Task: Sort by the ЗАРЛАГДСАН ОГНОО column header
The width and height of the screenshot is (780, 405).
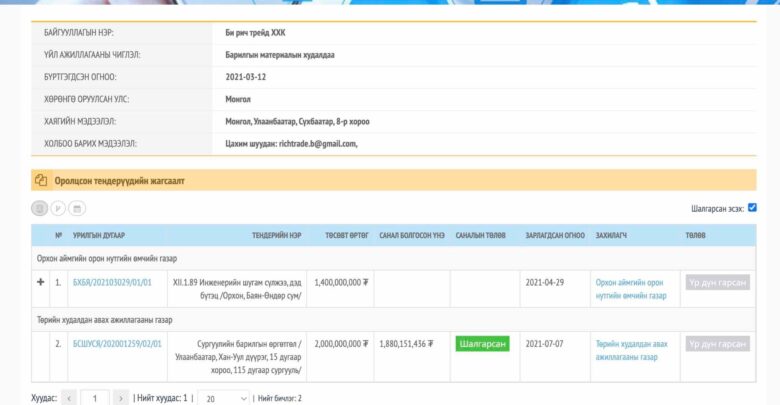Action: pyautogui.click(x=555, y=236)
